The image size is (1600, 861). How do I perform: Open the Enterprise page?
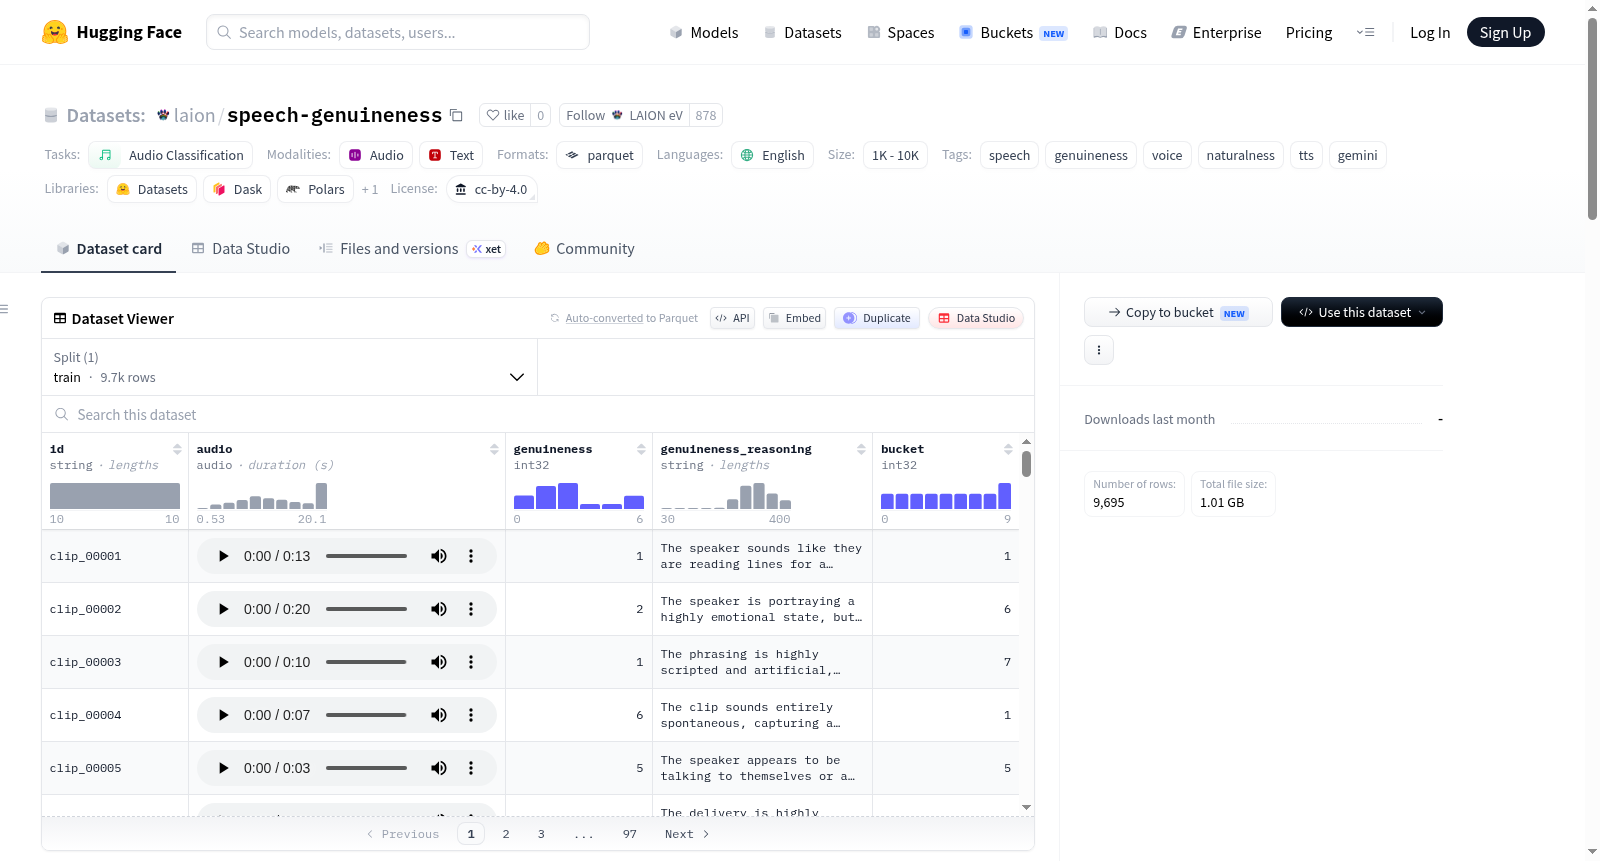point(1217,33)
